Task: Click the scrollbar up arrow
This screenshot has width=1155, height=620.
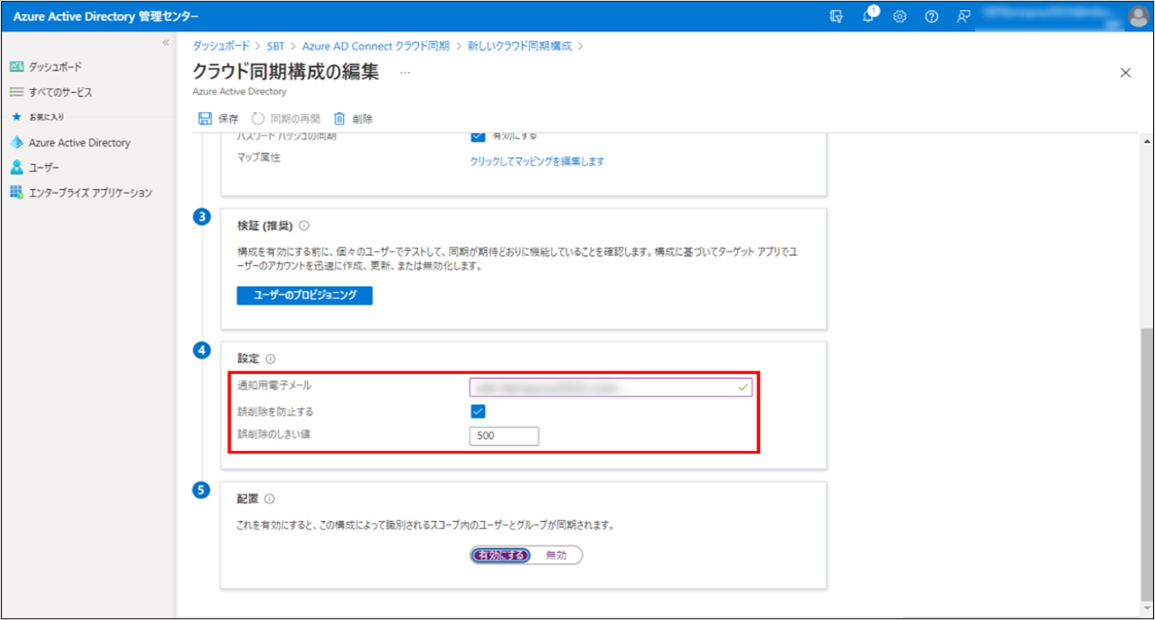Action: [x=1147, y=141]
